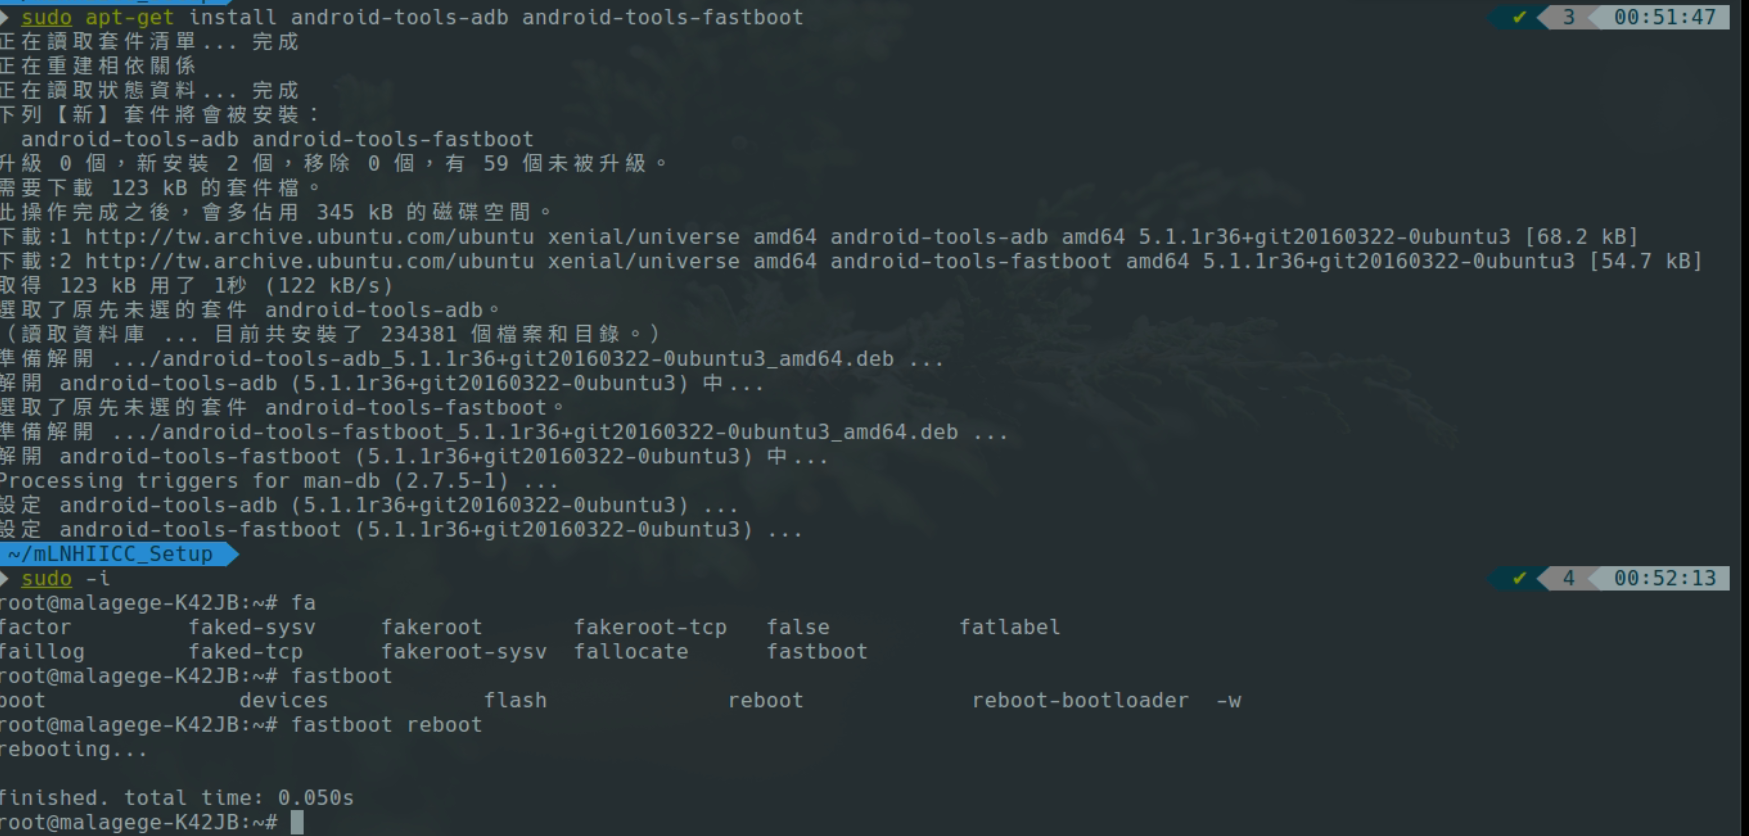Click the fallocate completion suggestion
The width and height of the screenshot is (1749, 836).
[630, 652]
